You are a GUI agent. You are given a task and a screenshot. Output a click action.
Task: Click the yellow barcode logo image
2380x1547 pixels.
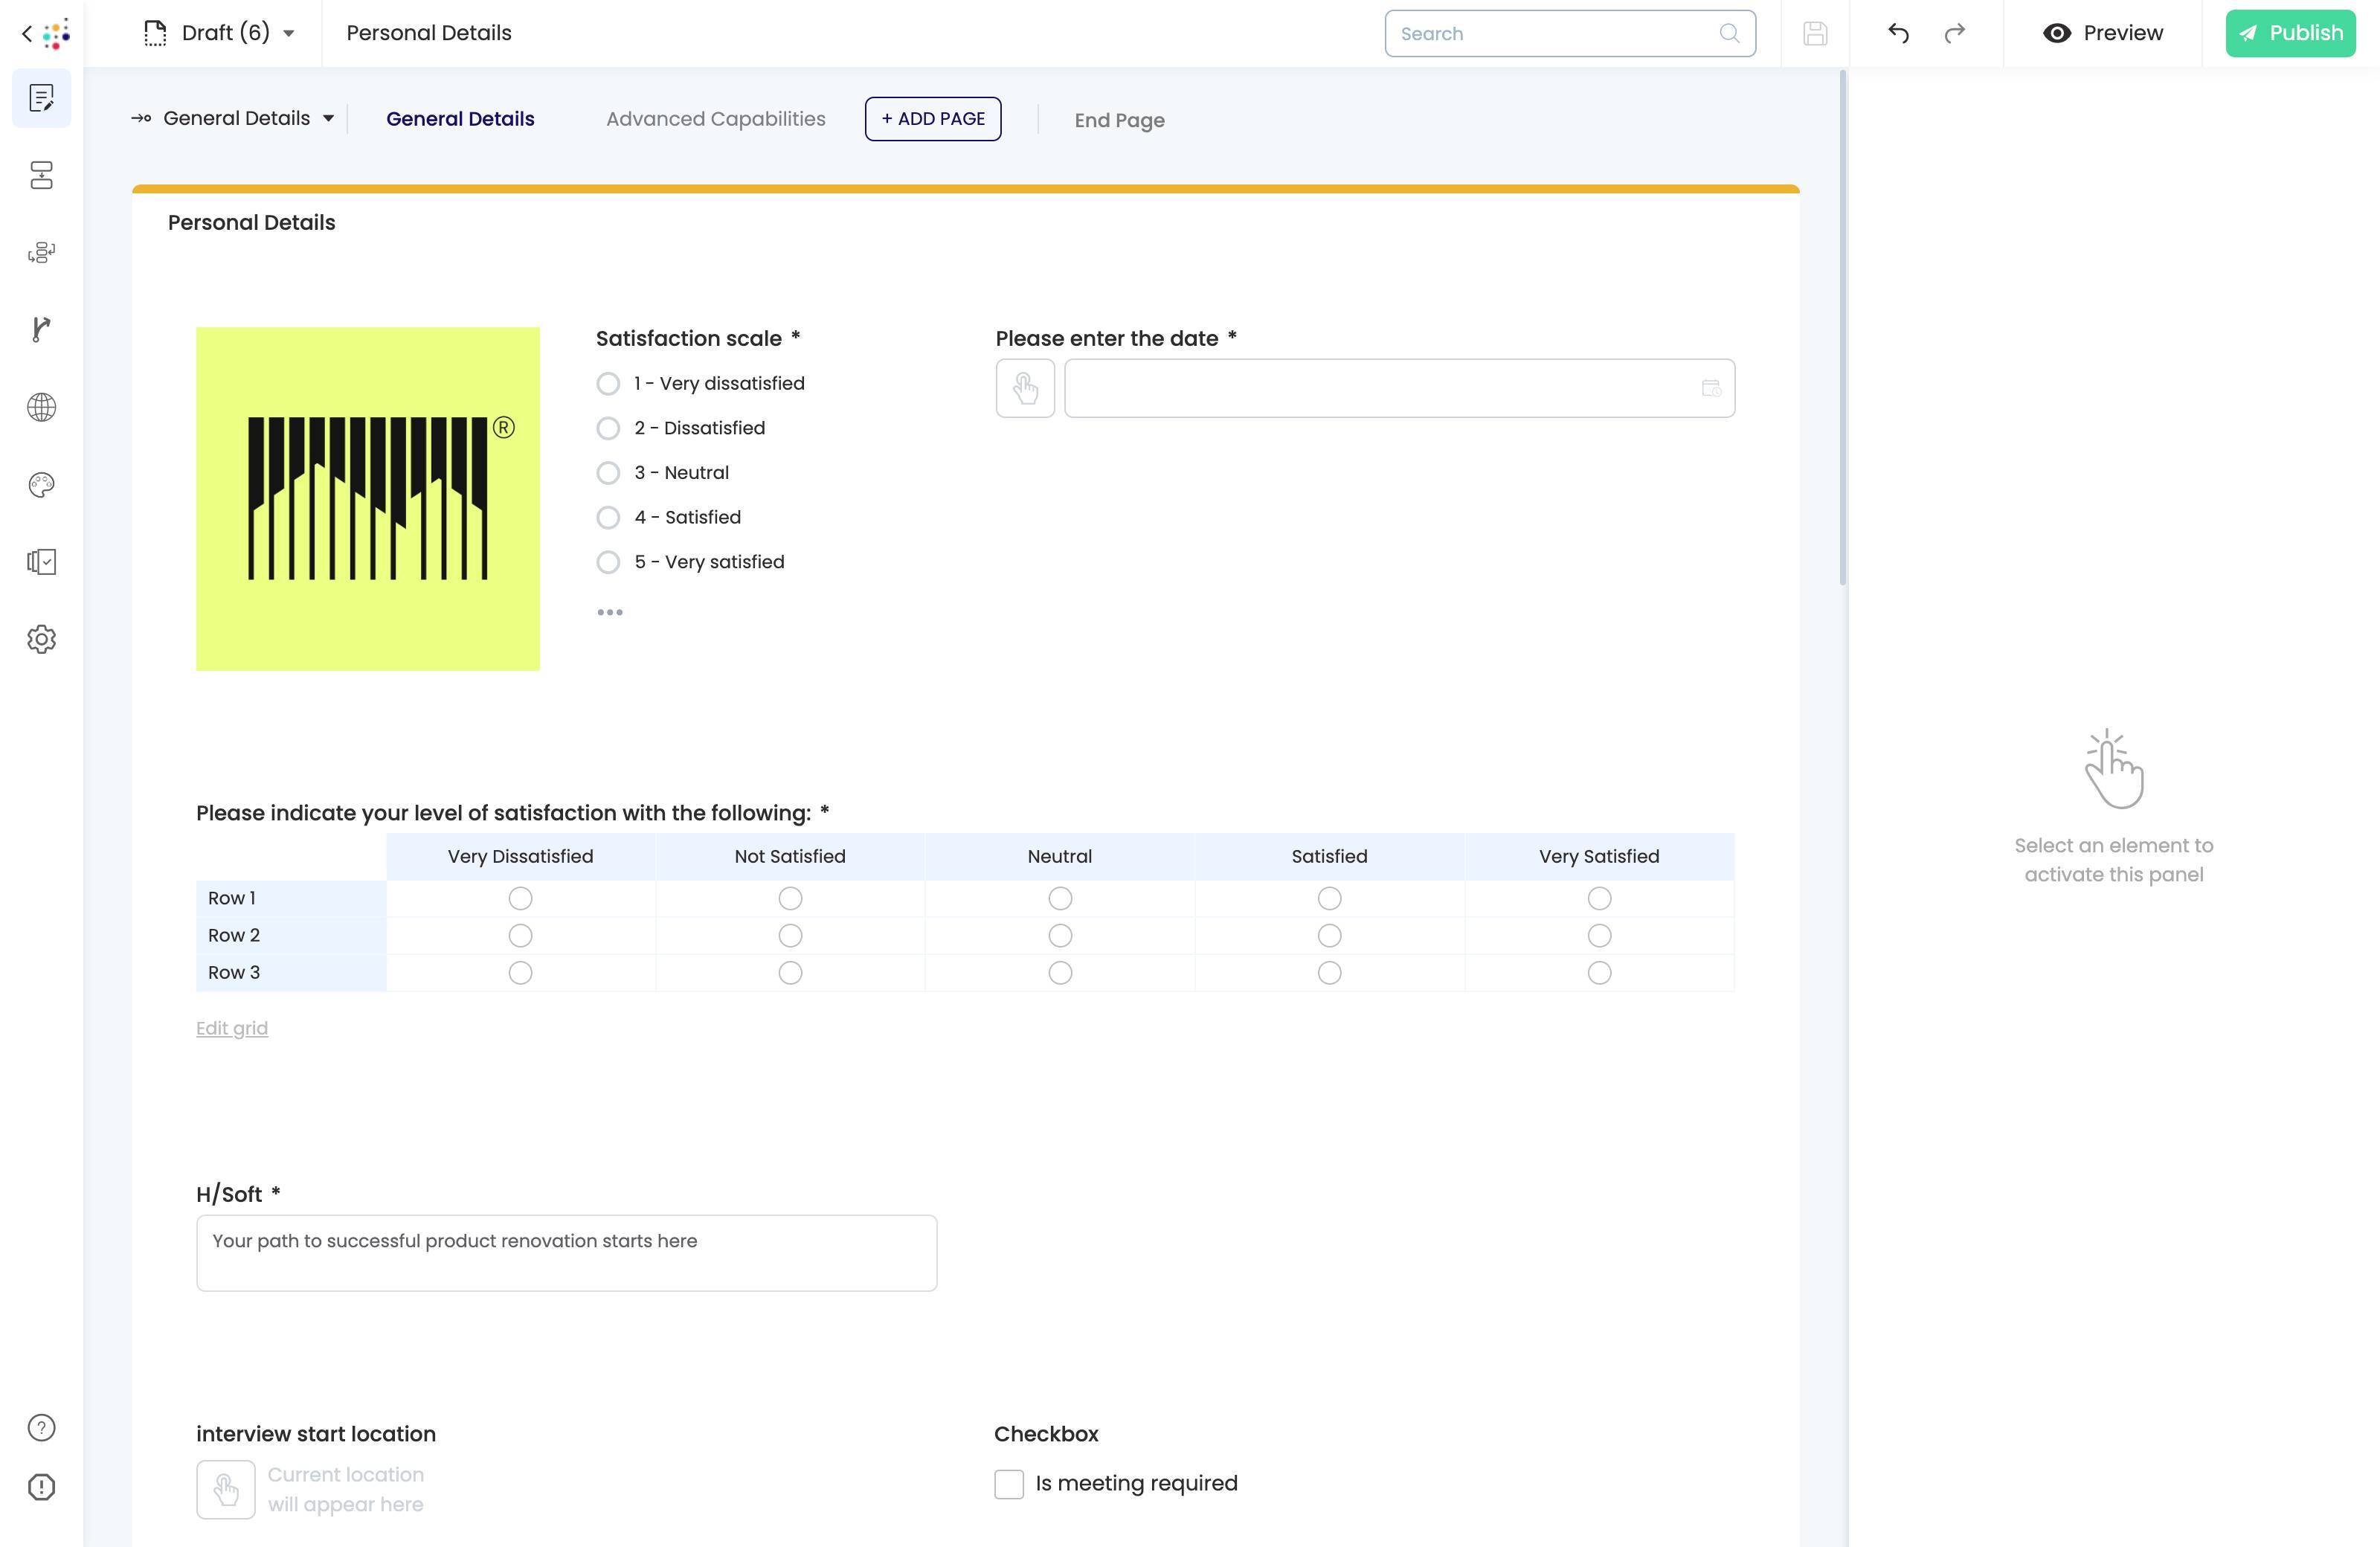tap(368, 499)
